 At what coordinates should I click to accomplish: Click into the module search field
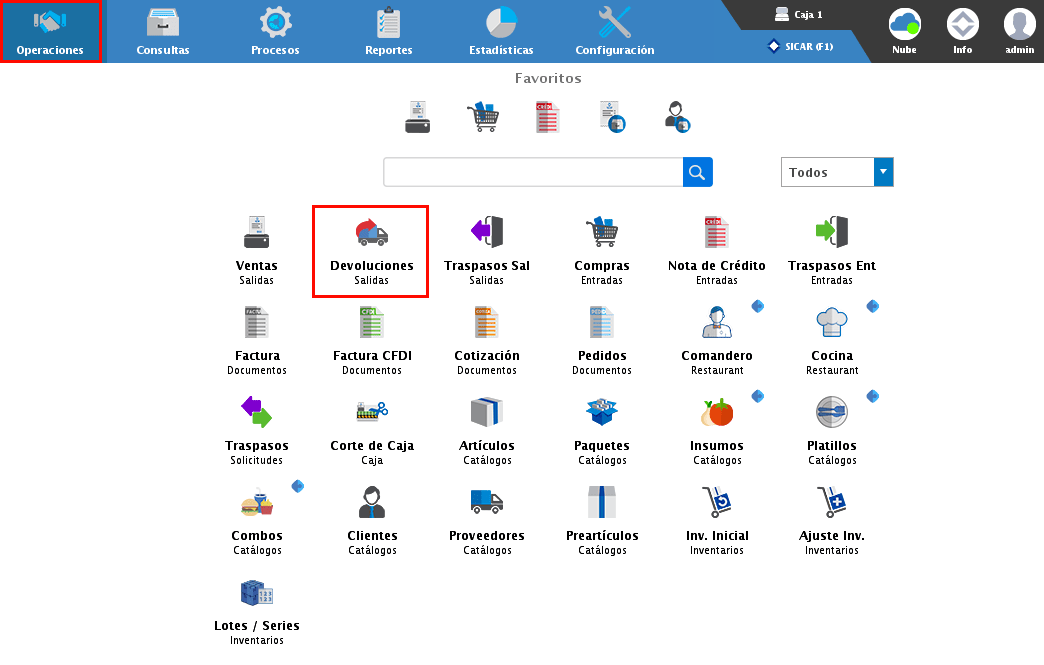(533, 172)
